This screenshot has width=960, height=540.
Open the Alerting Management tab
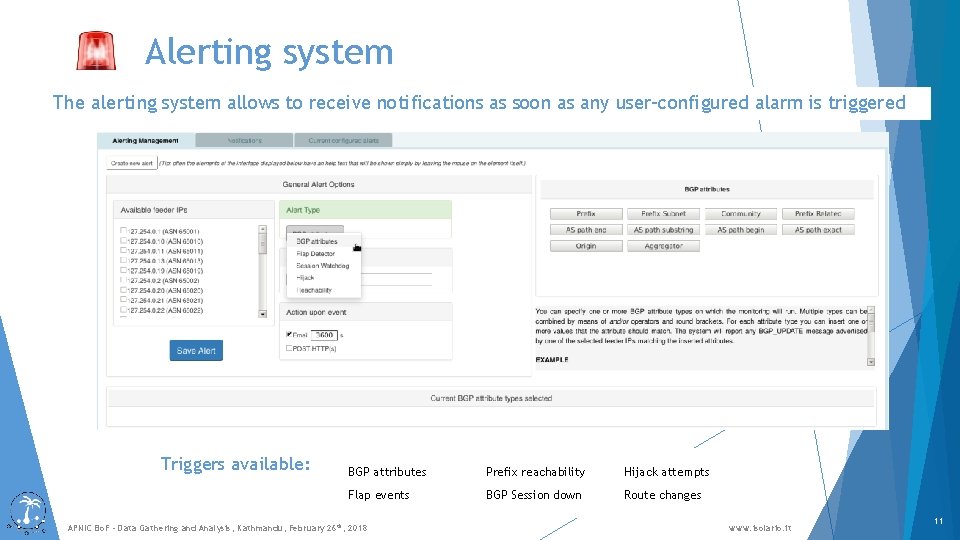[x=146, y=140]
